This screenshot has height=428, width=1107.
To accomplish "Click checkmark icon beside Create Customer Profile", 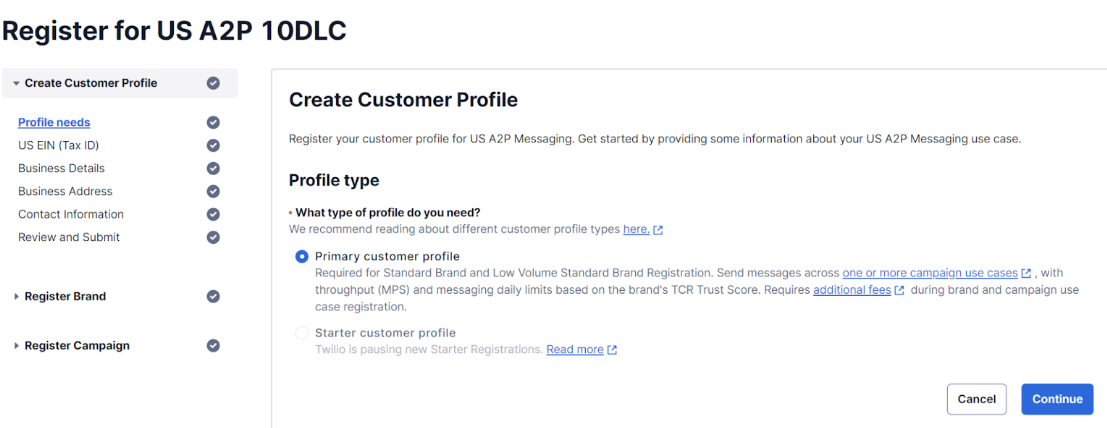I will click(213, 83).
